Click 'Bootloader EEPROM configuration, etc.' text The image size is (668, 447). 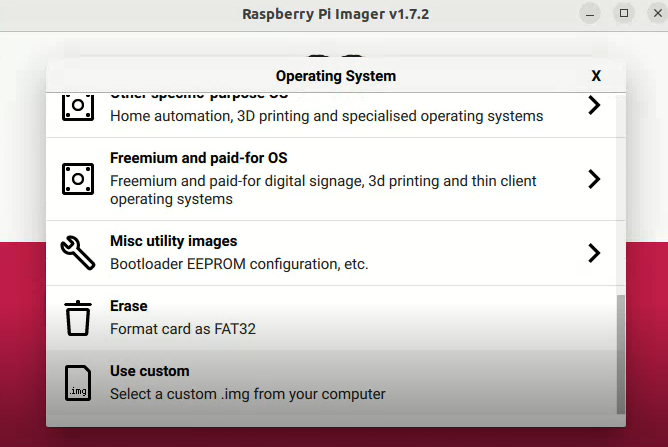click(239, 264)
